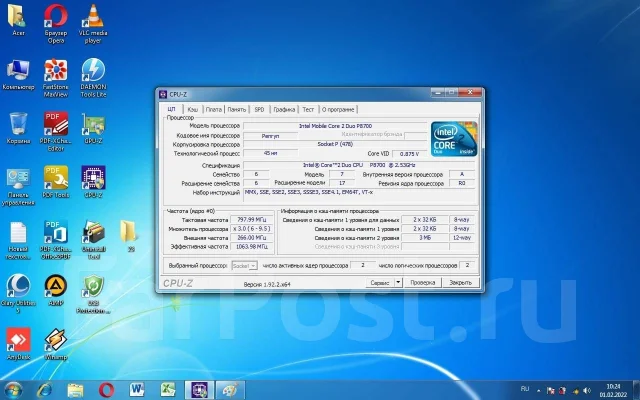
Task: Switch to the Кэш tab
Action: [x=193, y=109]
